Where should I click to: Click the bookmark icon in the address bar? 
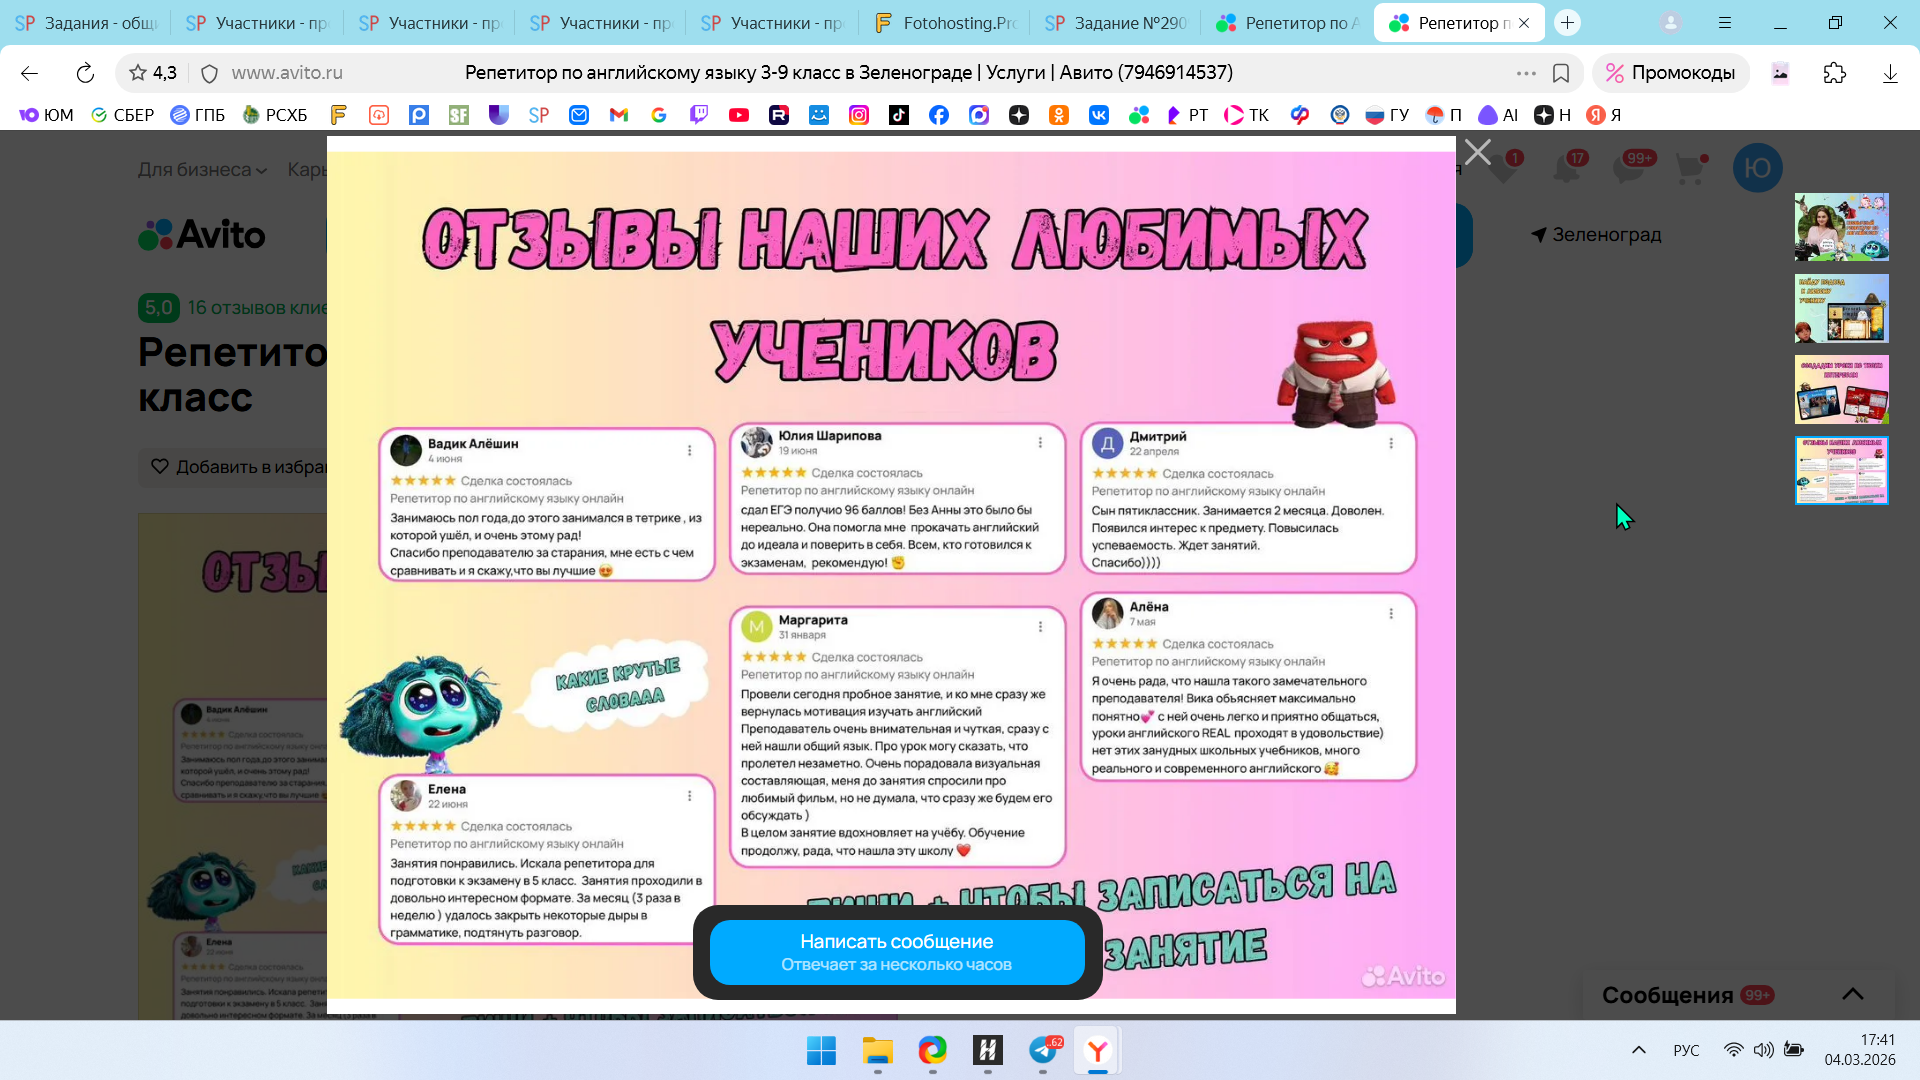[x=1561, y=73]
